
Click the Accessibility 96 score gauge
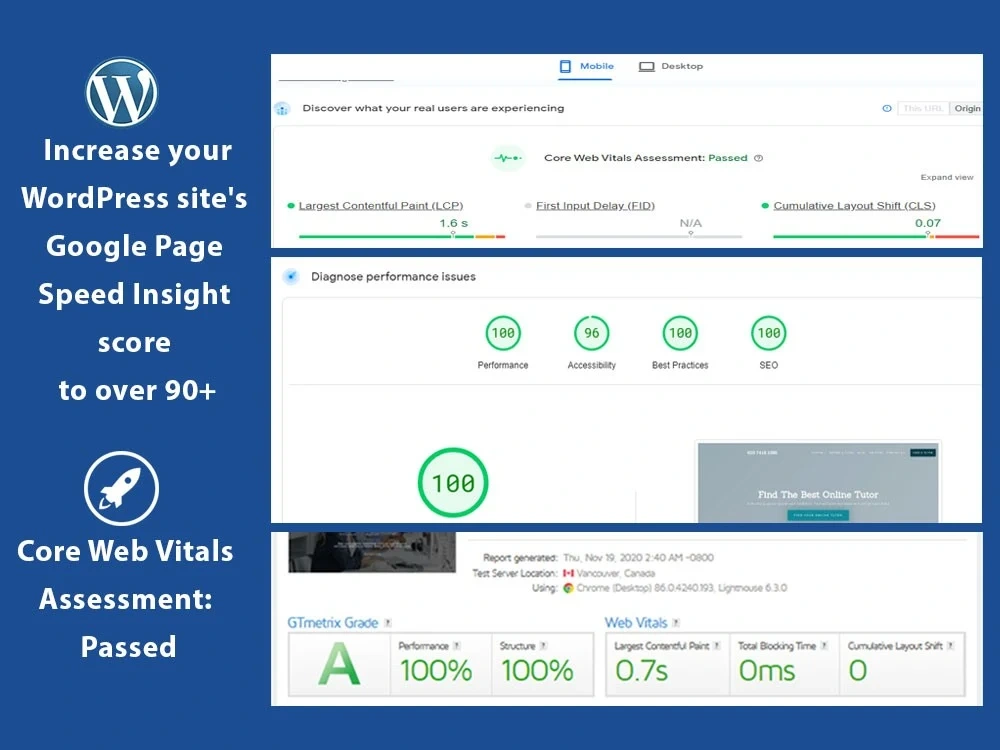click(x=592, y=333)
